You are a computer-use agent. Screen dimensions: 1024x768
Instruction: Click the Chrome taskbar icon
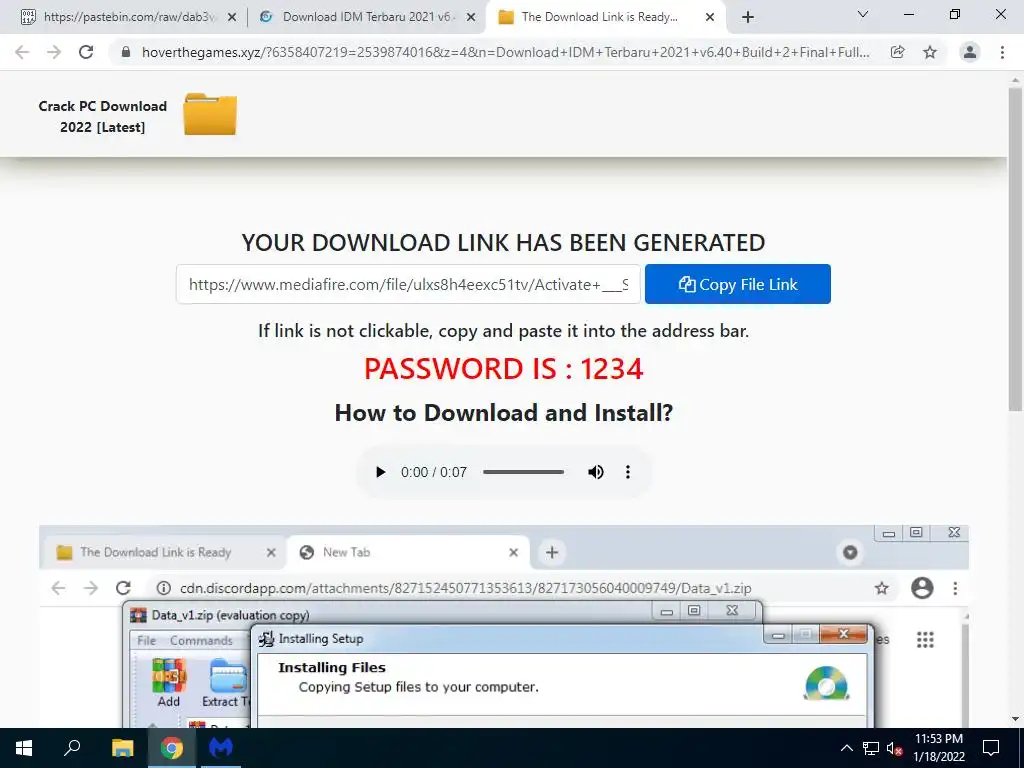172,748
